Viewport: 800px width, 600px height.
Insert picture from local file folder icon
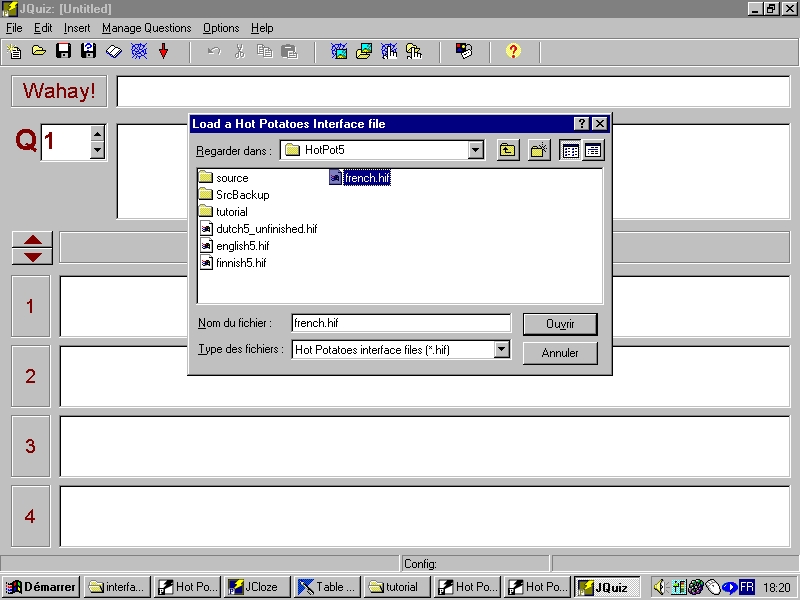[364, 51]
